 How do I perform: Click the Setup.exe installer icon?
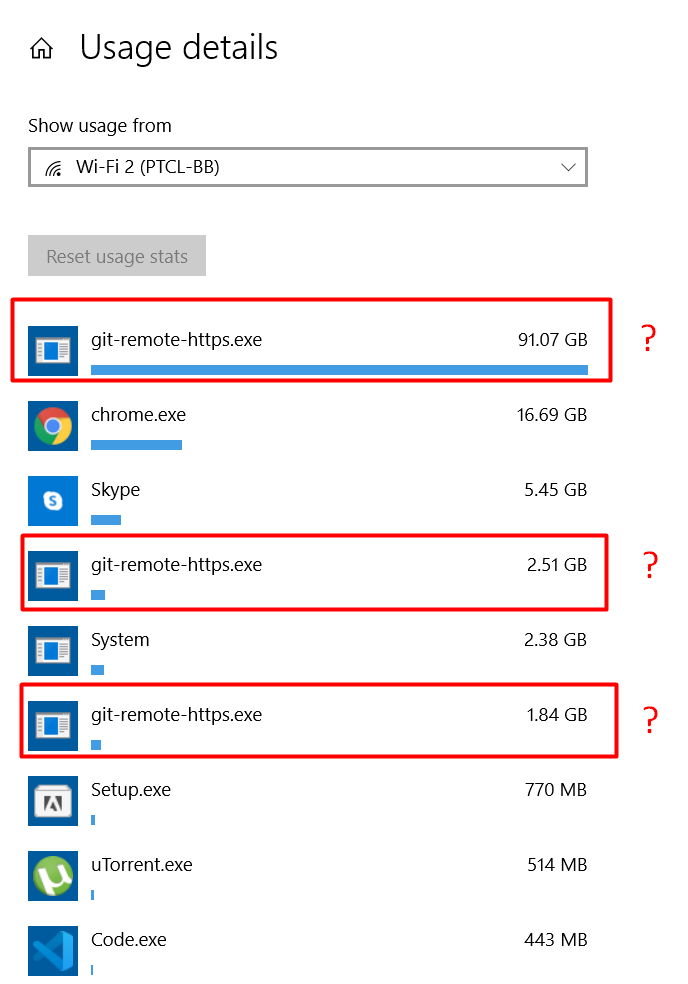point(53,801)
